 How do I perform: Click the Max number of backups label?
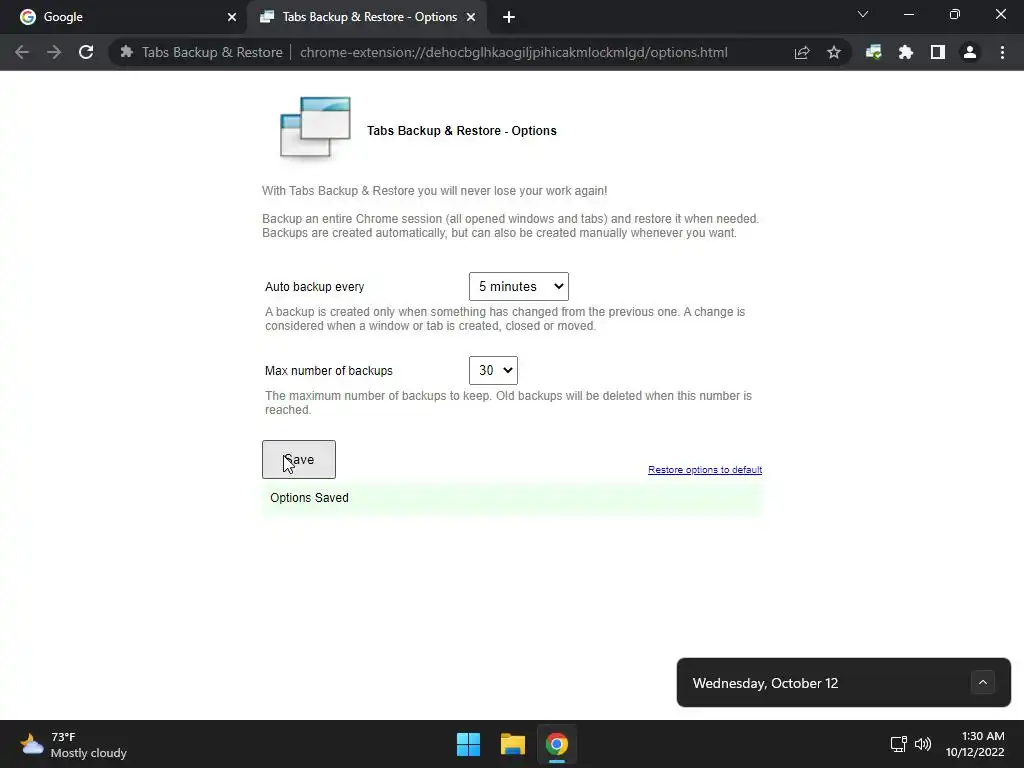[x=328, y=371]
